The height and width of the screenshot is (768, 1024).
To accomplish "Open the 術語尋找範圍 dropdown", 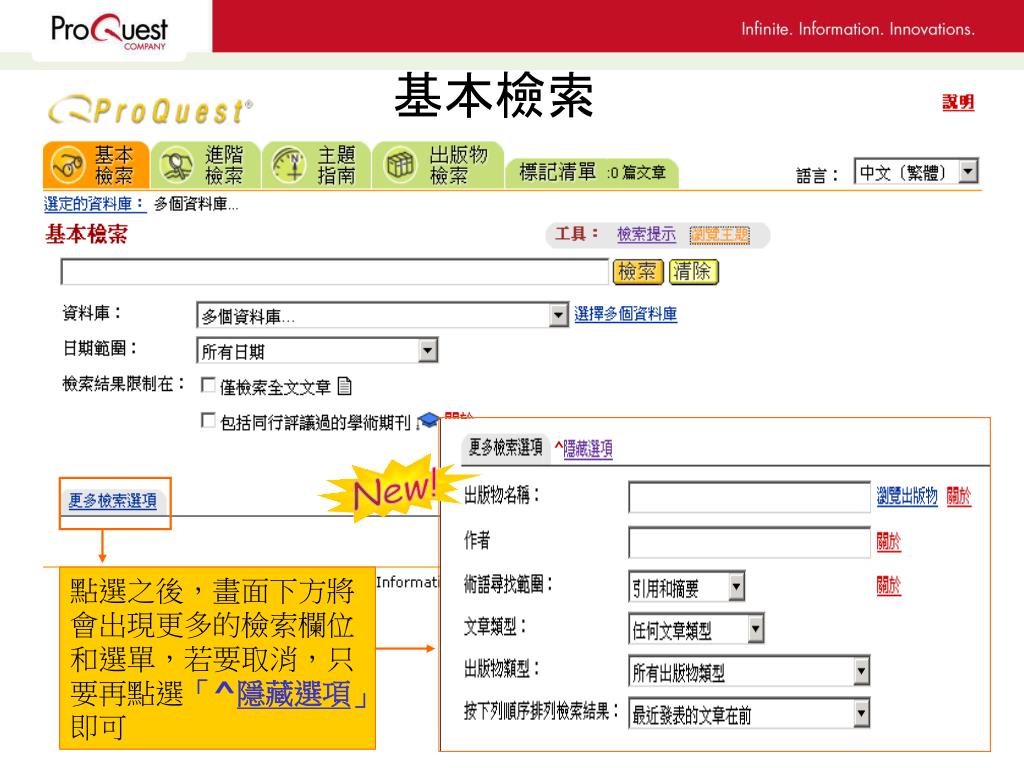I will point(686,586).
